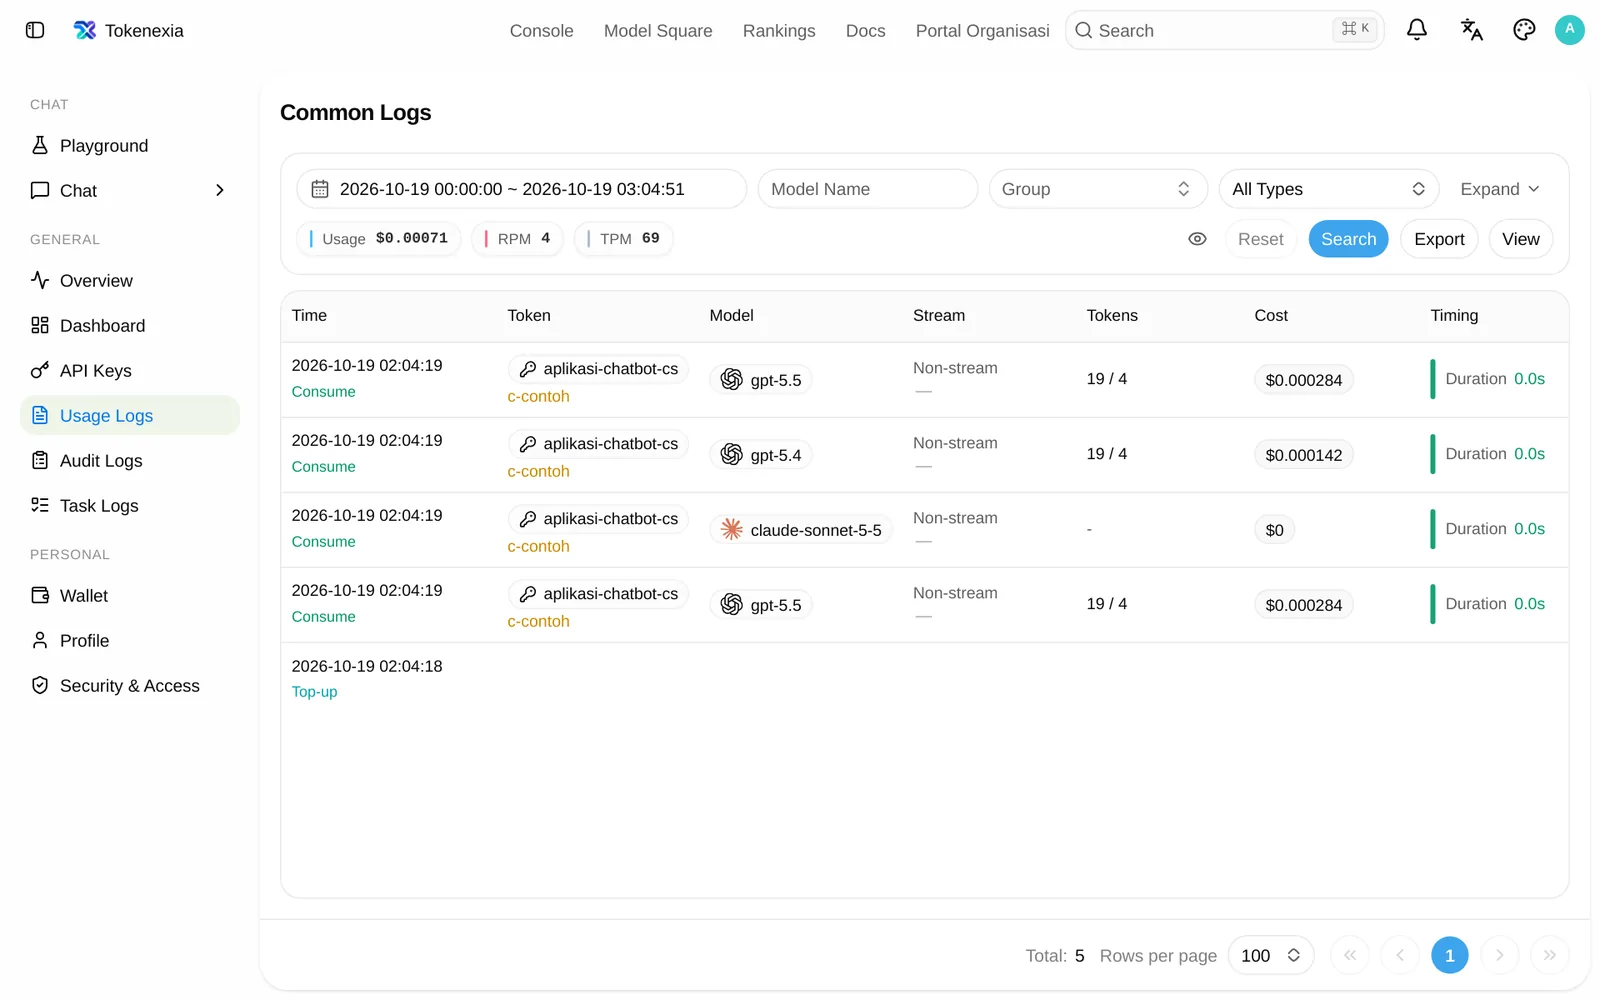Click the View button

tap(1520, 239)
